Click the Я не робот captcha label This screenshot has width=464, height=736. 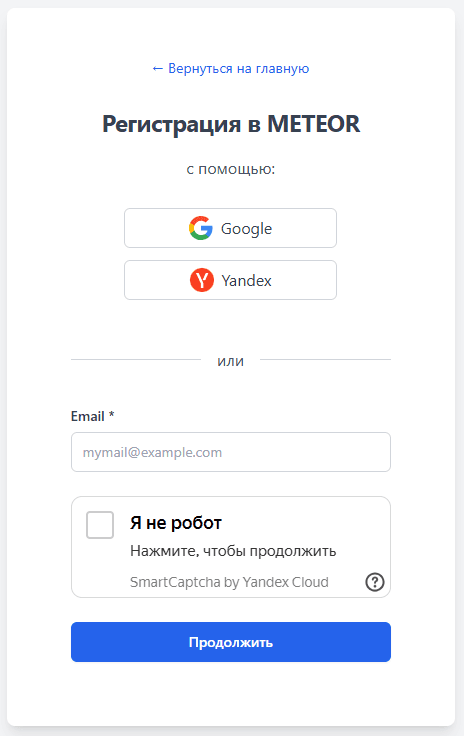tap(176, 523)
